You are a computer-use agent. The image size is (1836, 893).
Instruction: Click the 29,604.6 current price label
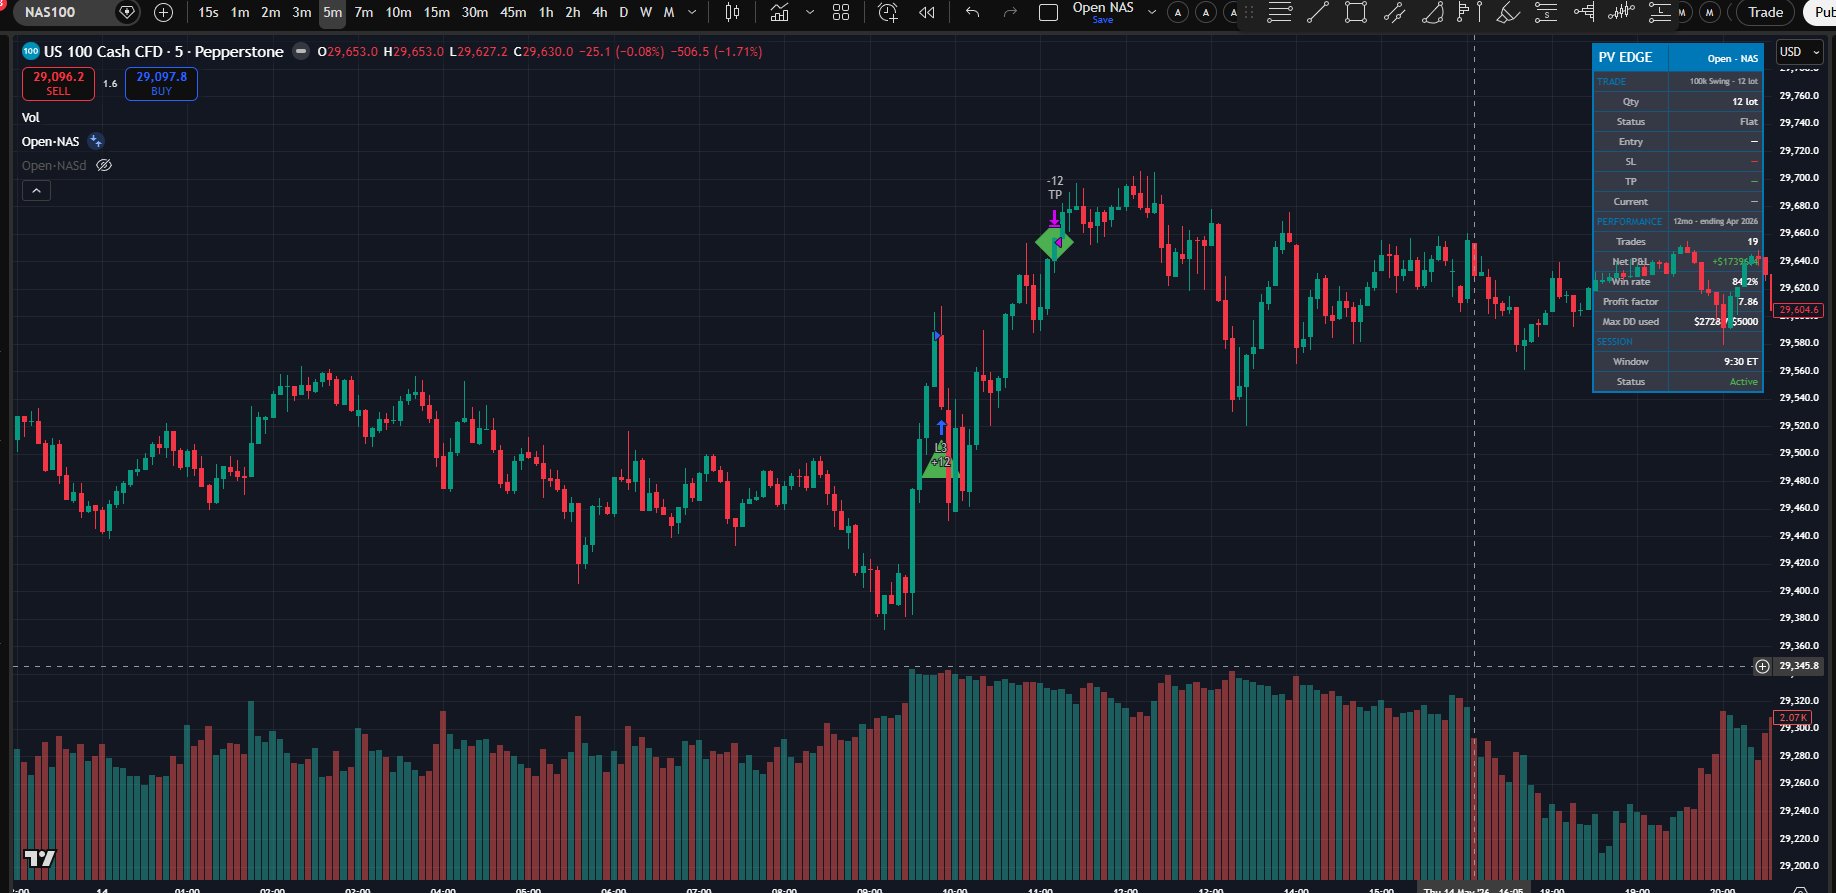[1798, 310]
